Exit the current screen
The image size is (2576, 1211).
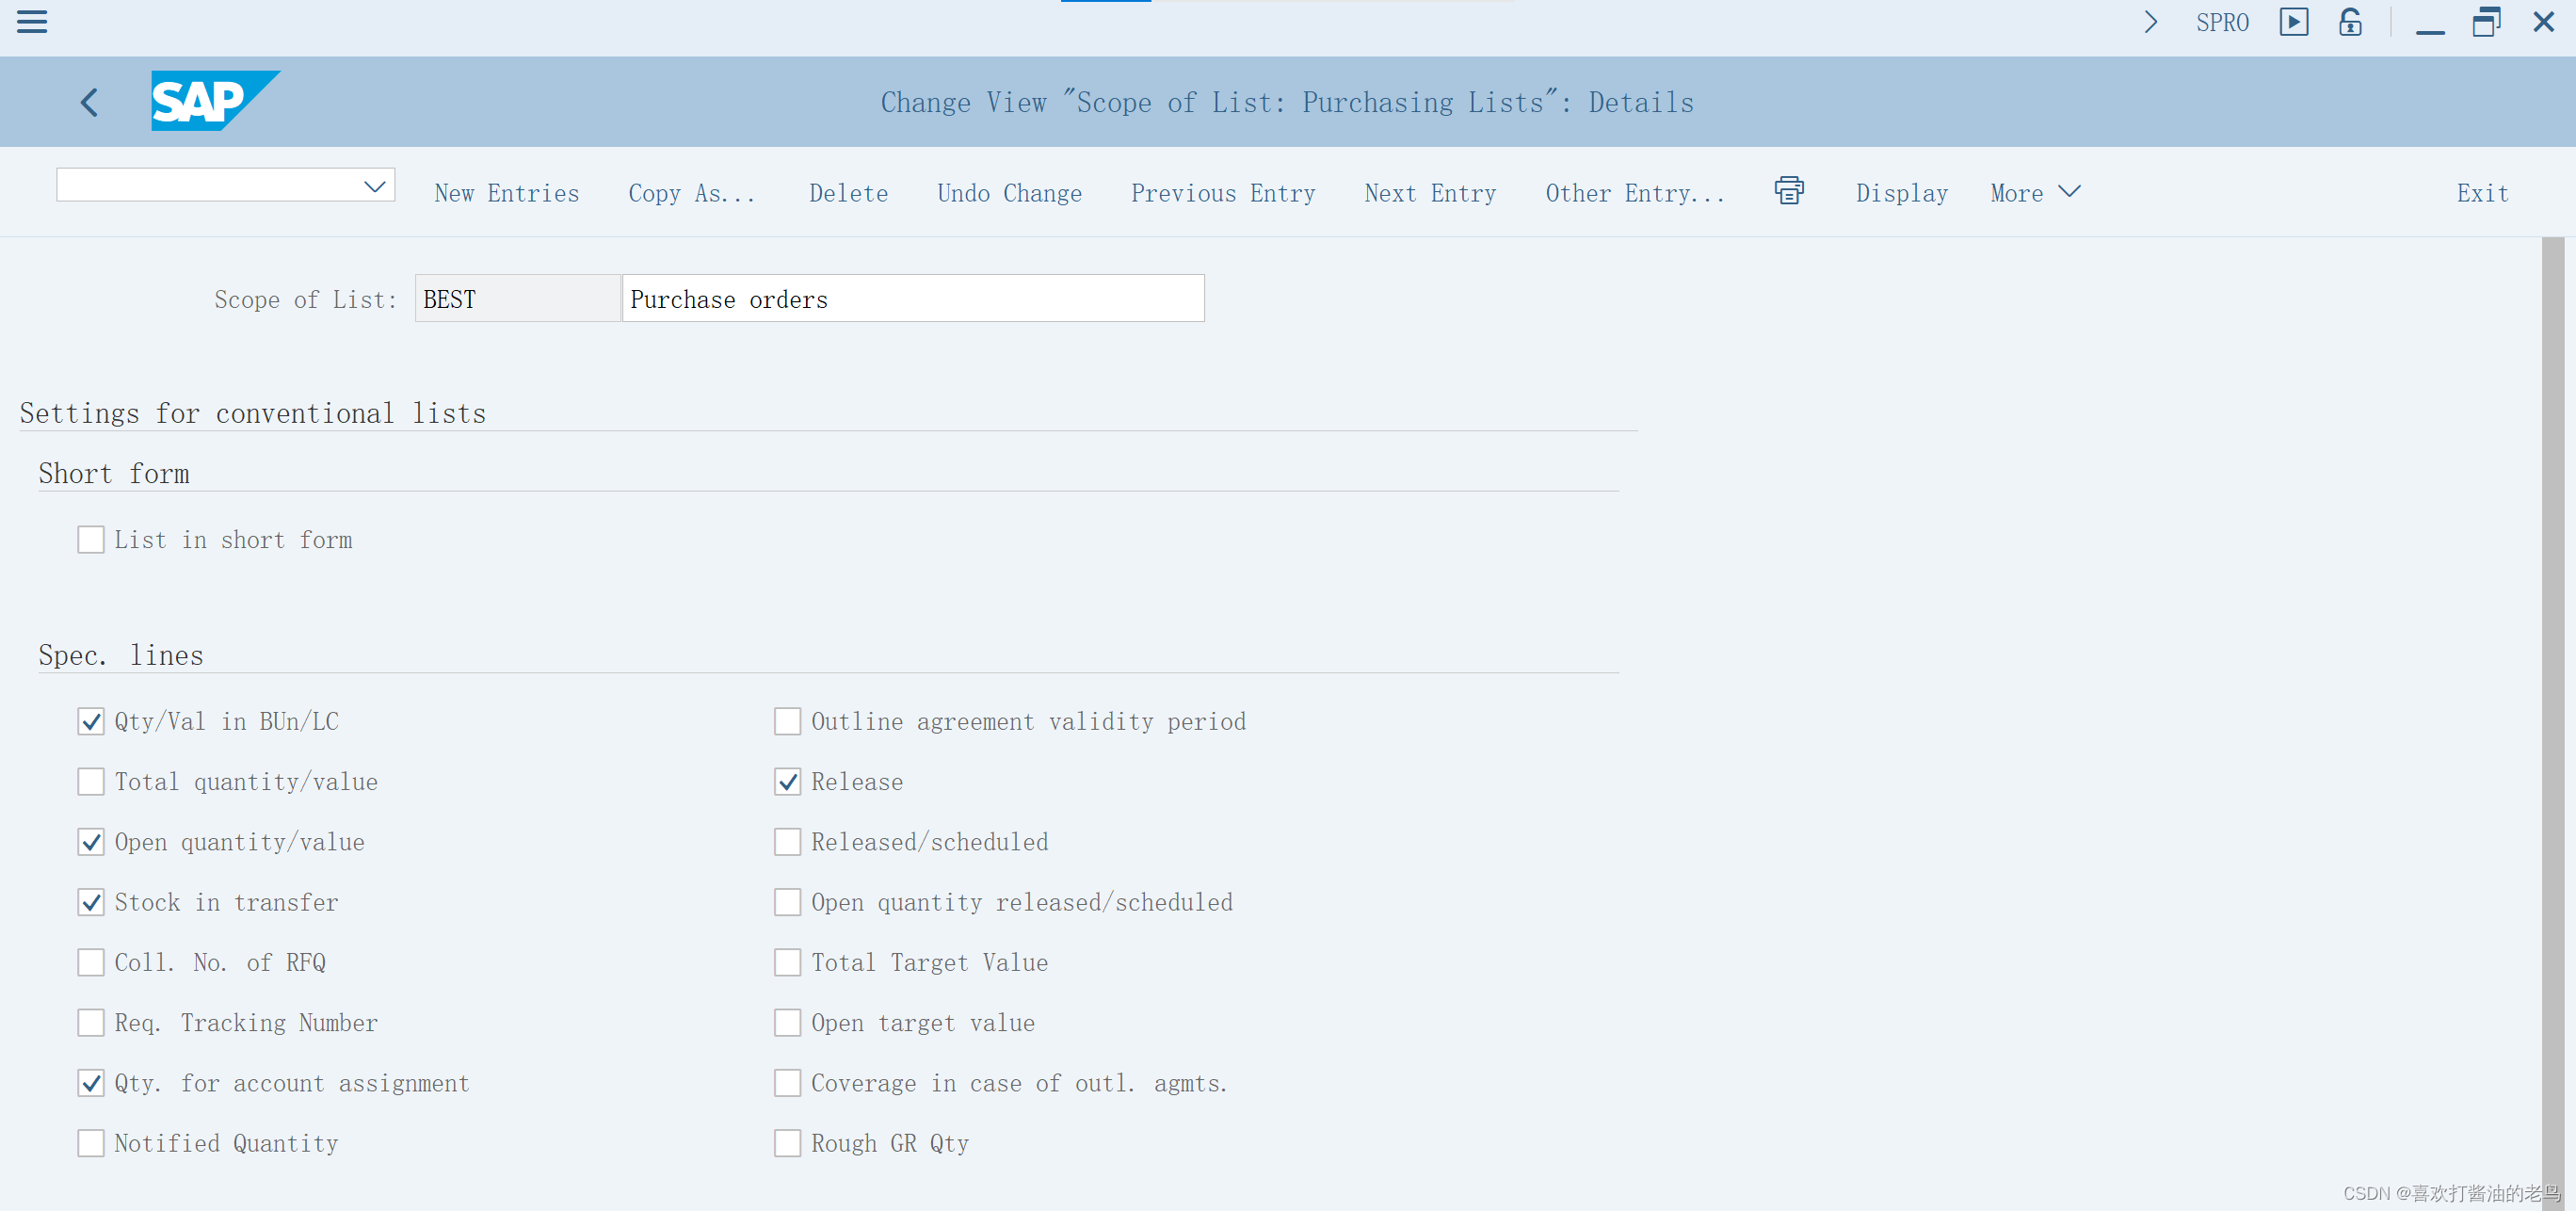tap(2482, 192)
